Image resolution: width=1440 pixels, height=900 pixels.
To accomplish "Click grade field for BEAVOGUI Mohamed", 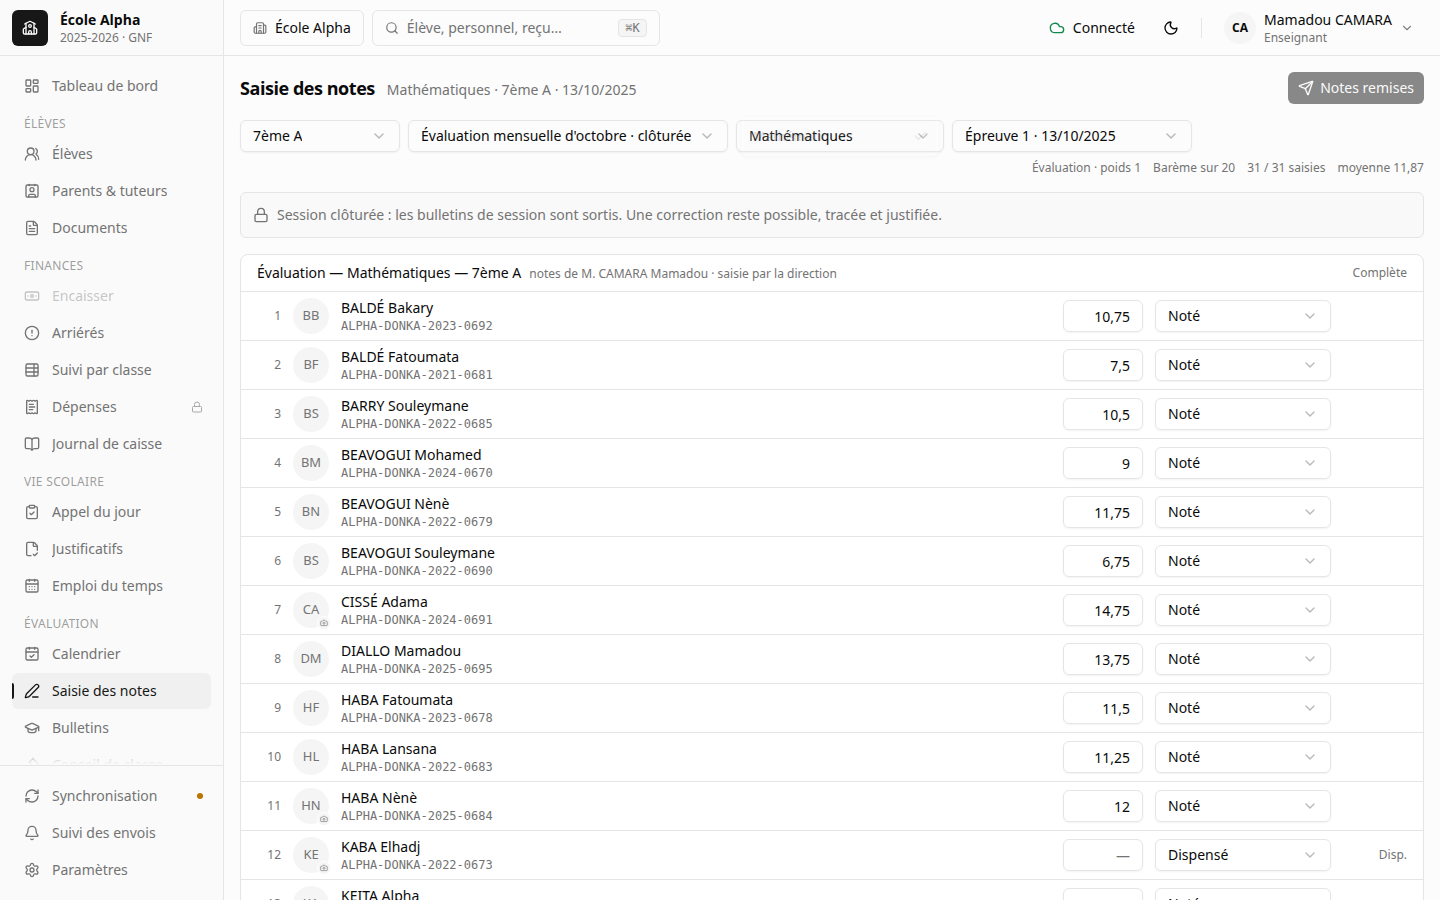I will click(1103, 463).
